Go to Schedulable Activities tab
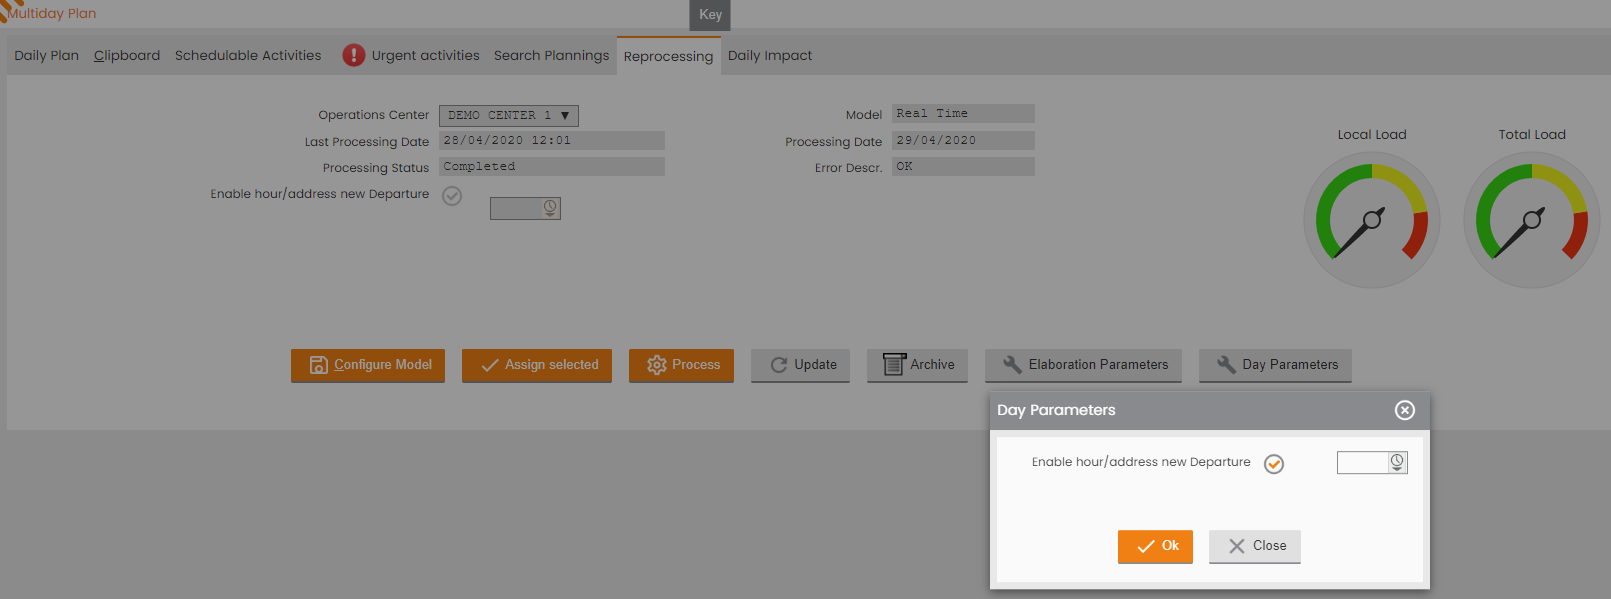 click(248, 56)
